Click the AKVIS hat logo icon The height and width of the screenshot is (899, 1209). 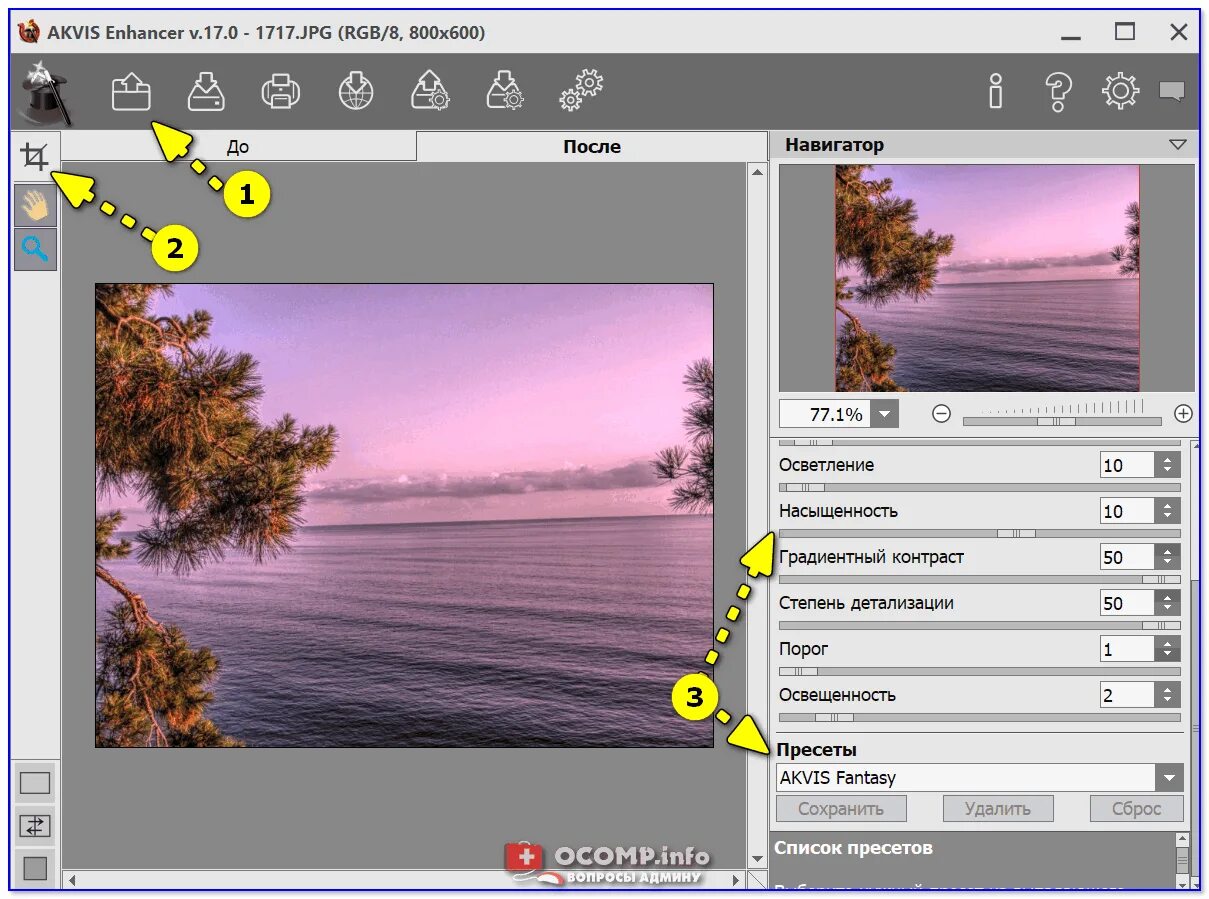click(x=44, y=92)
